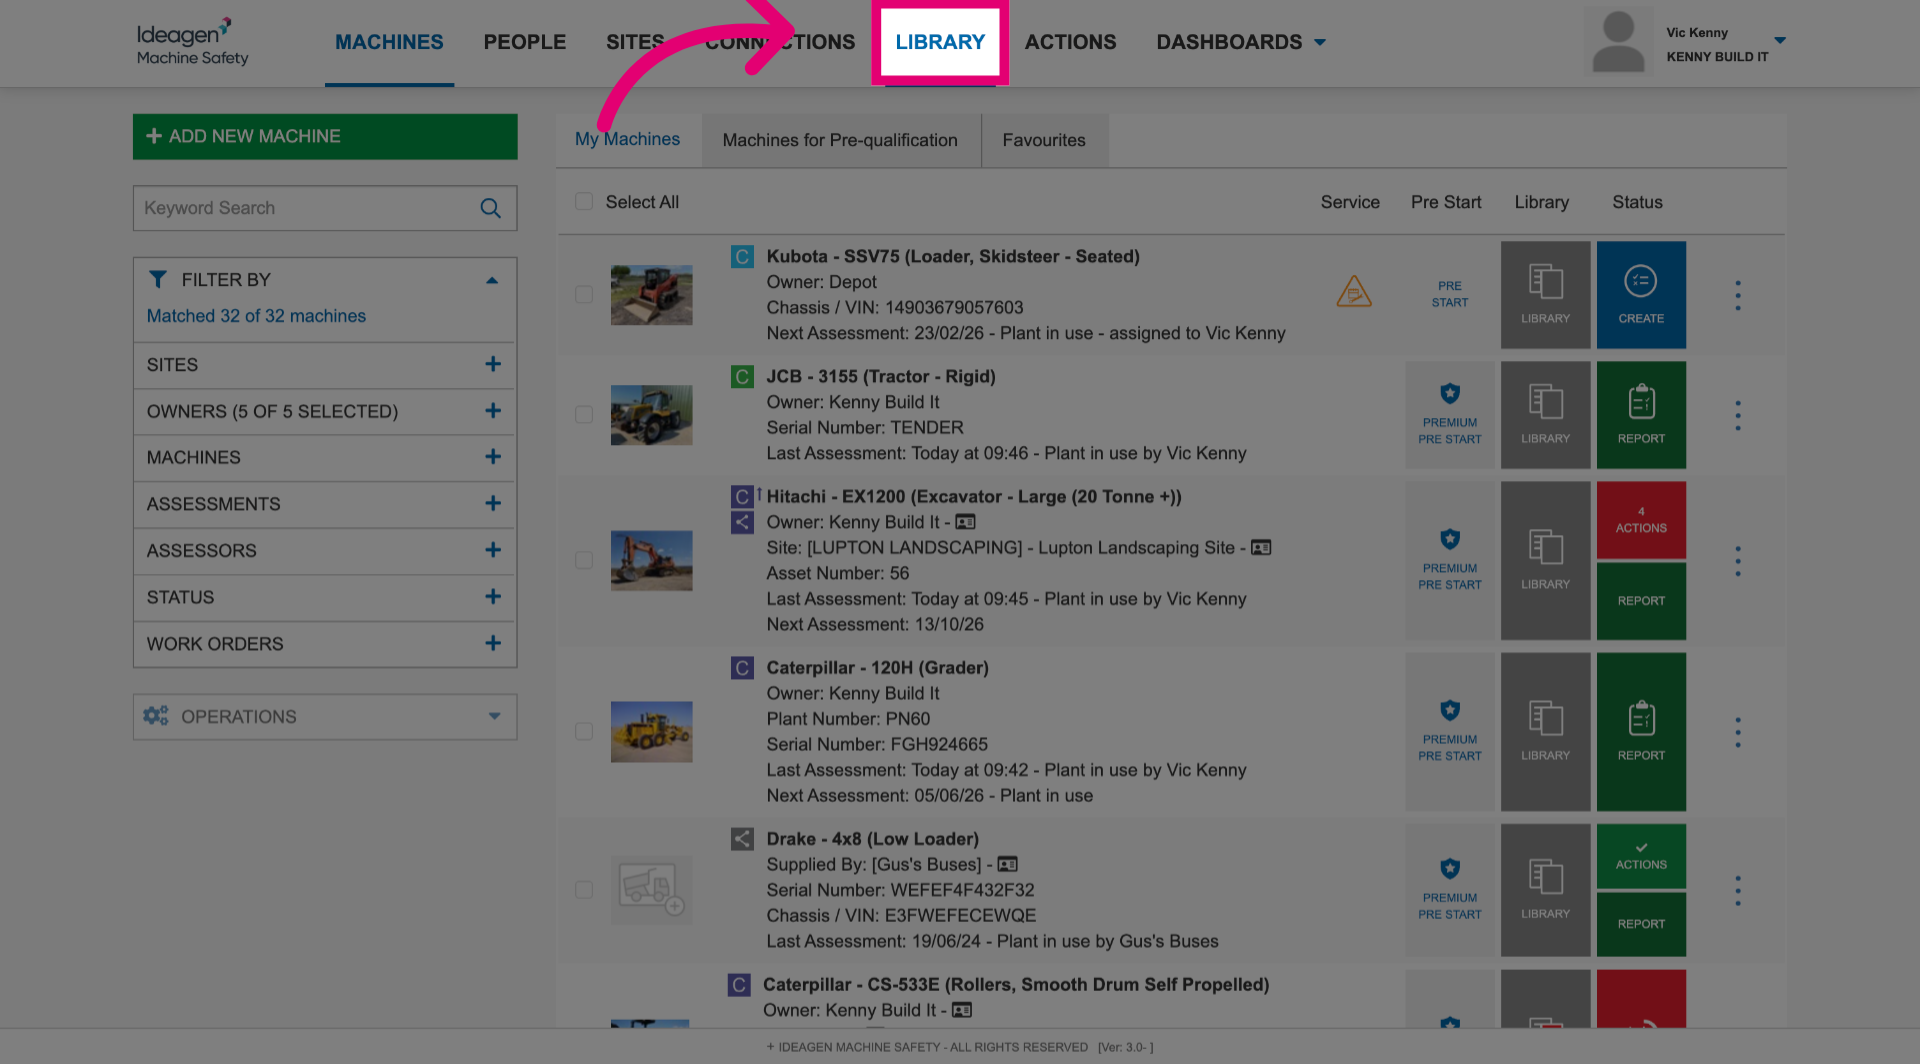Tick the Select All checkbox
The width and height of the screenshot is (1920, 1064).
click(584, 202)
